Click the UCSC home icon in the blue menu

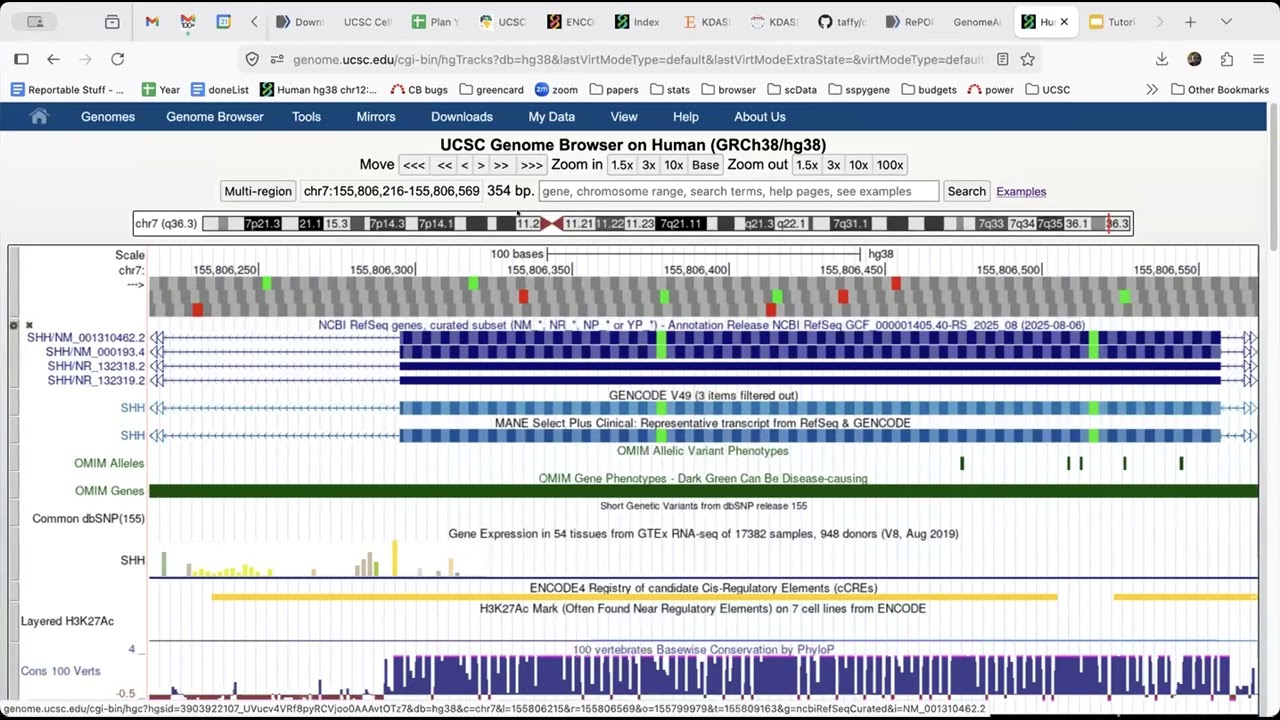click(x=39, y=117)
